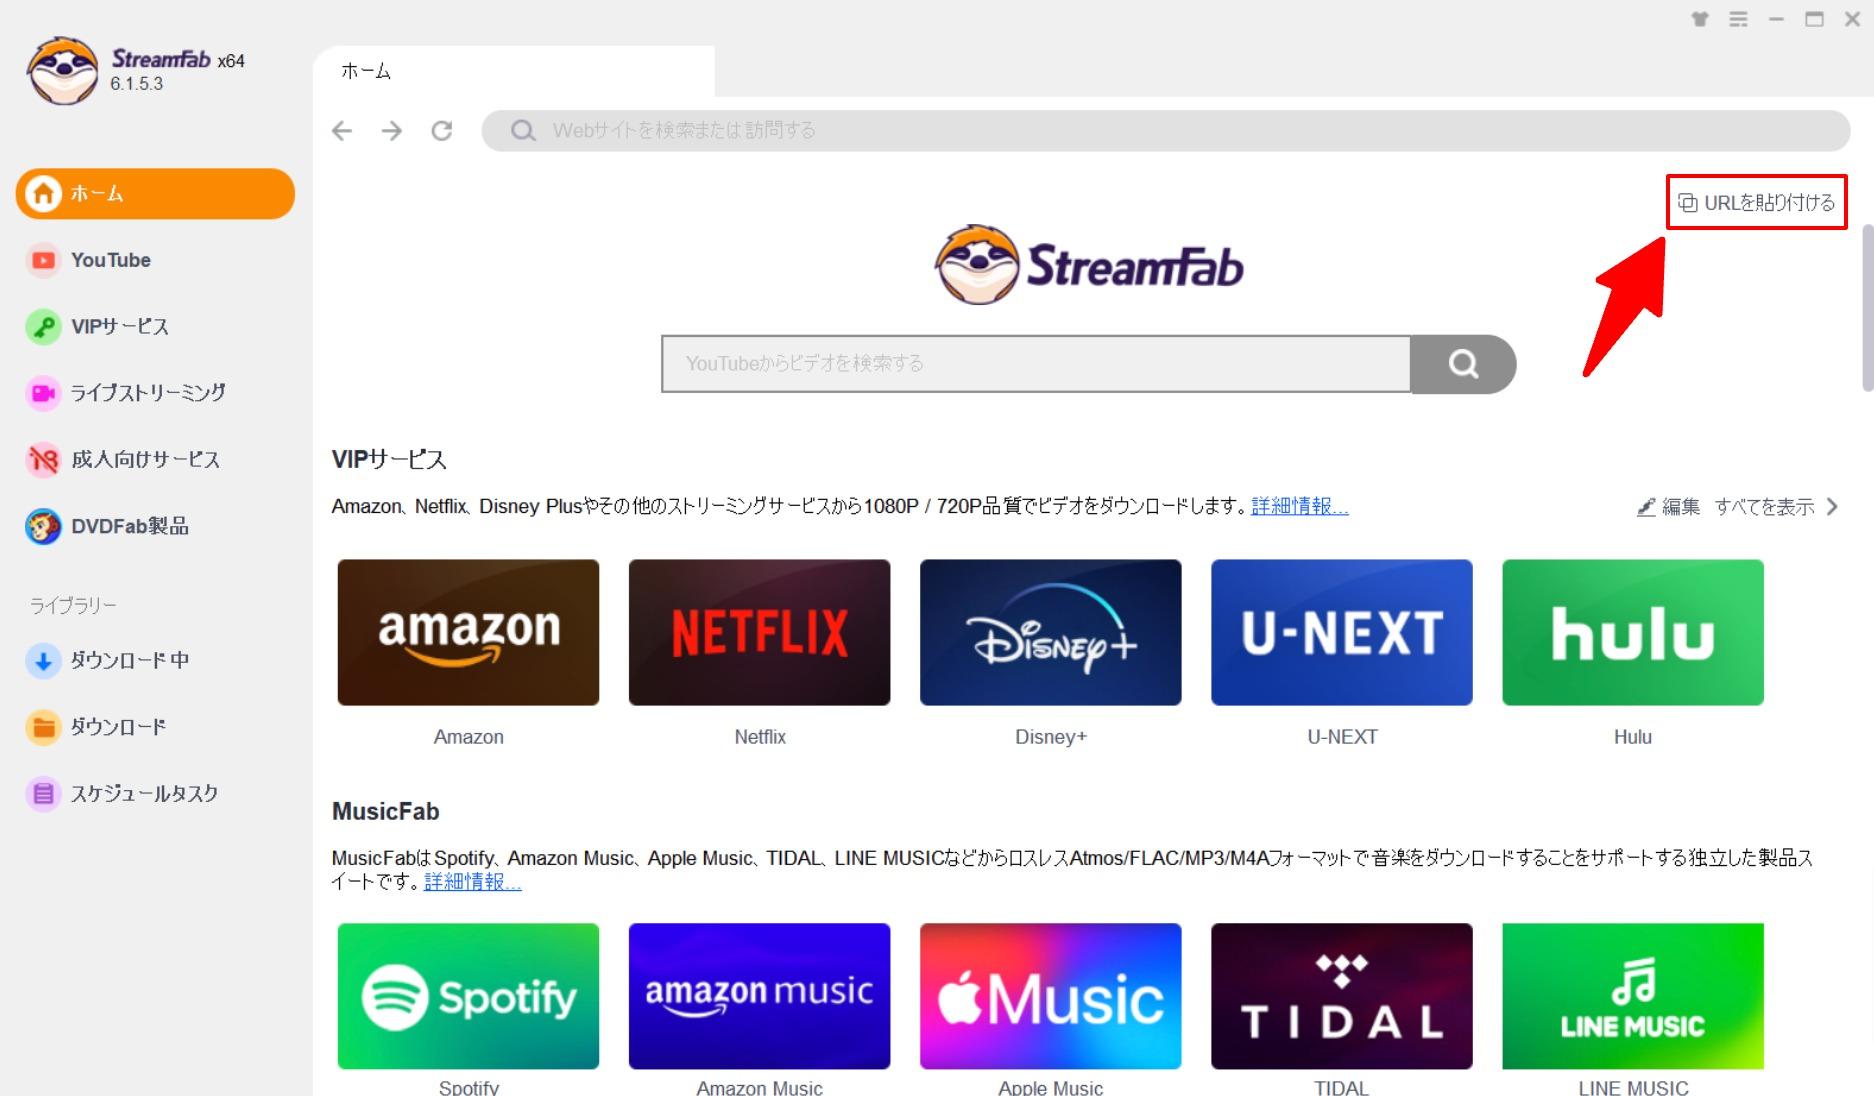
Task: Click すべてを表示 link
Action: click(1764, 507)
